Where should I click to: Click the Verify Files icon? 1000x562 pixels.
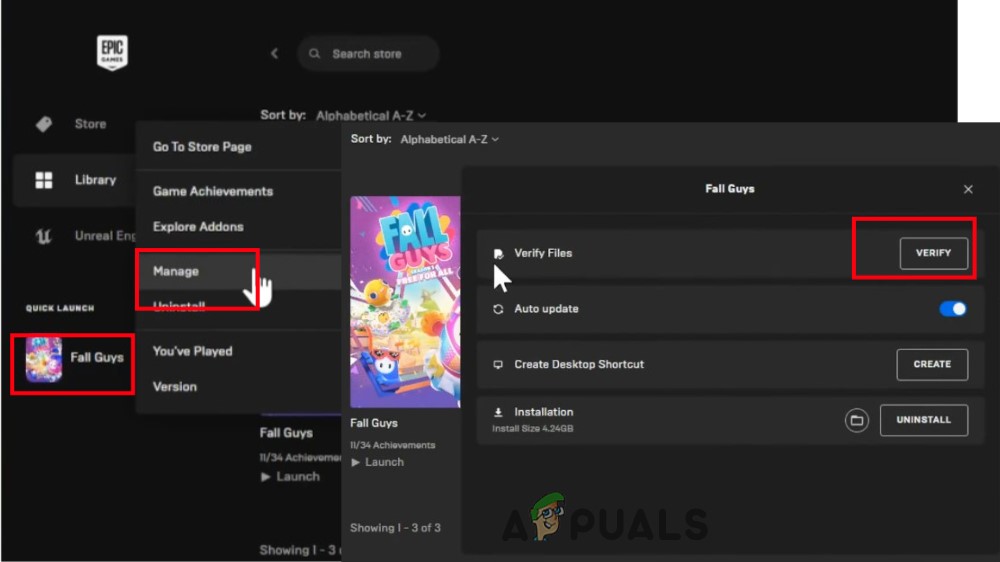click(498, 254)
